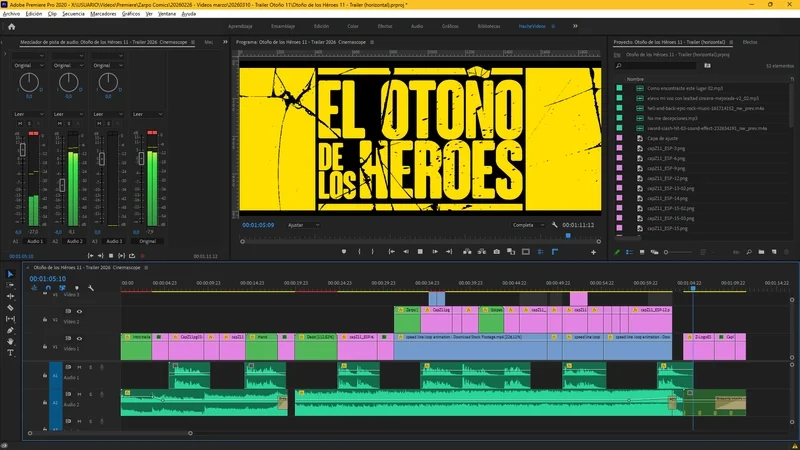Image resolution: width=800 pixels, height=450 pixels.
Task: Click record button in Audio Track Mixer
Action: click(142, 256)
